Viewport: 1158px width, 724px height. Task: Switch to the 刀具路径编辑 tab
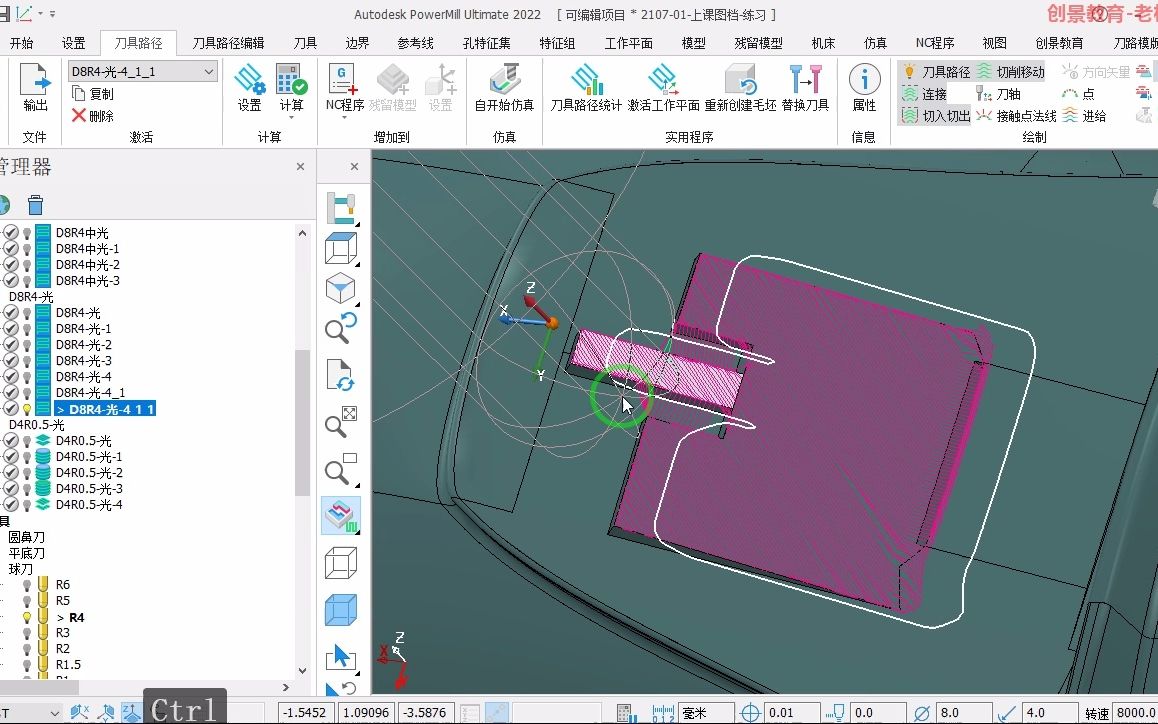[228, 43]
